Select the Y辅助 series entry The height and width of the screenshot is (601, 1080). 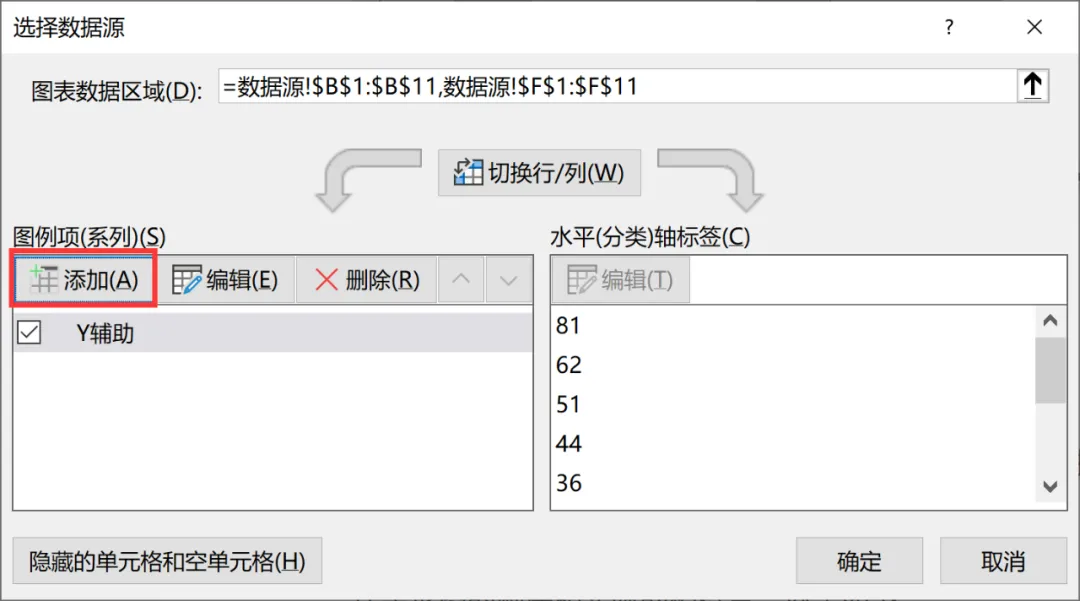(105, 334)
